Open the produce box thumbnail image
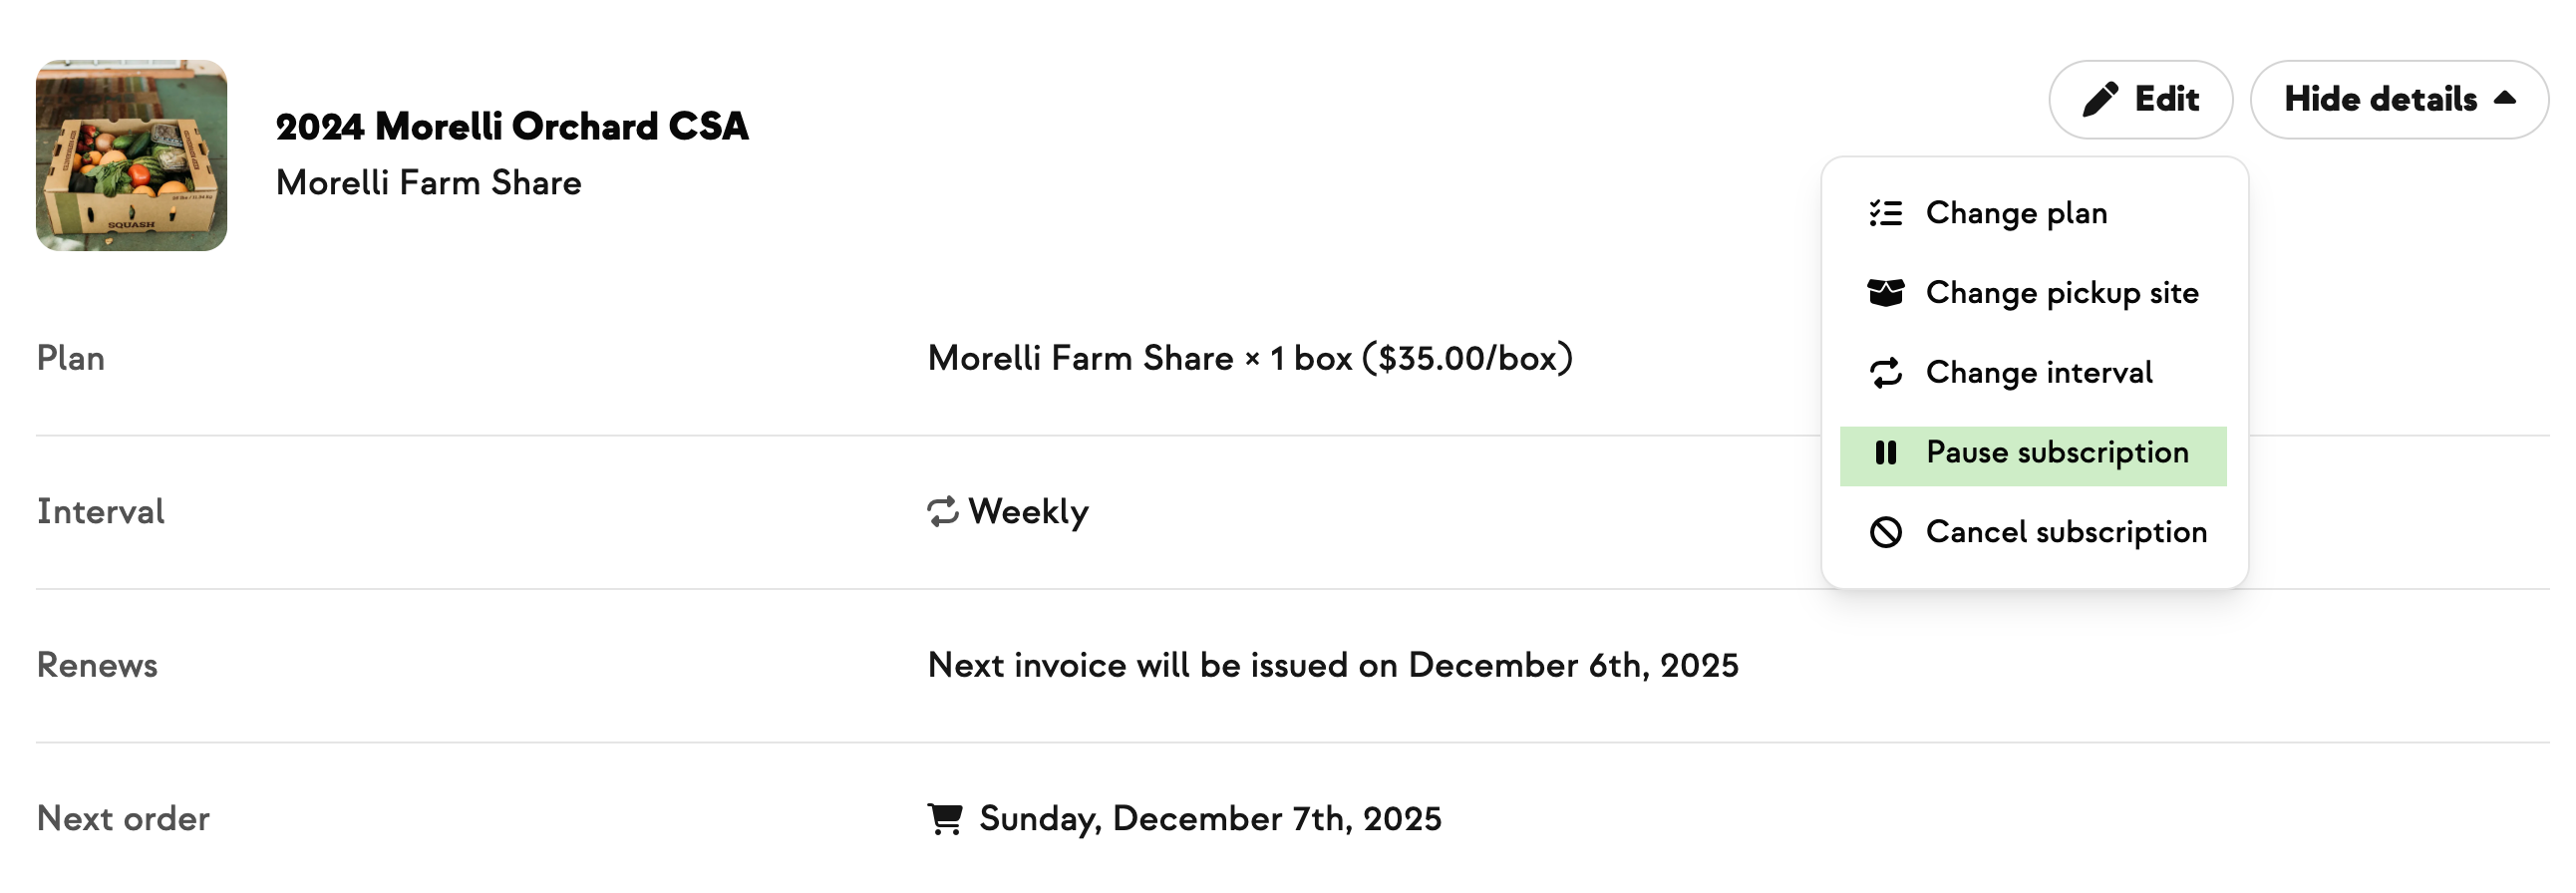The image size is (2576, 893). click(x=131, y=155)
